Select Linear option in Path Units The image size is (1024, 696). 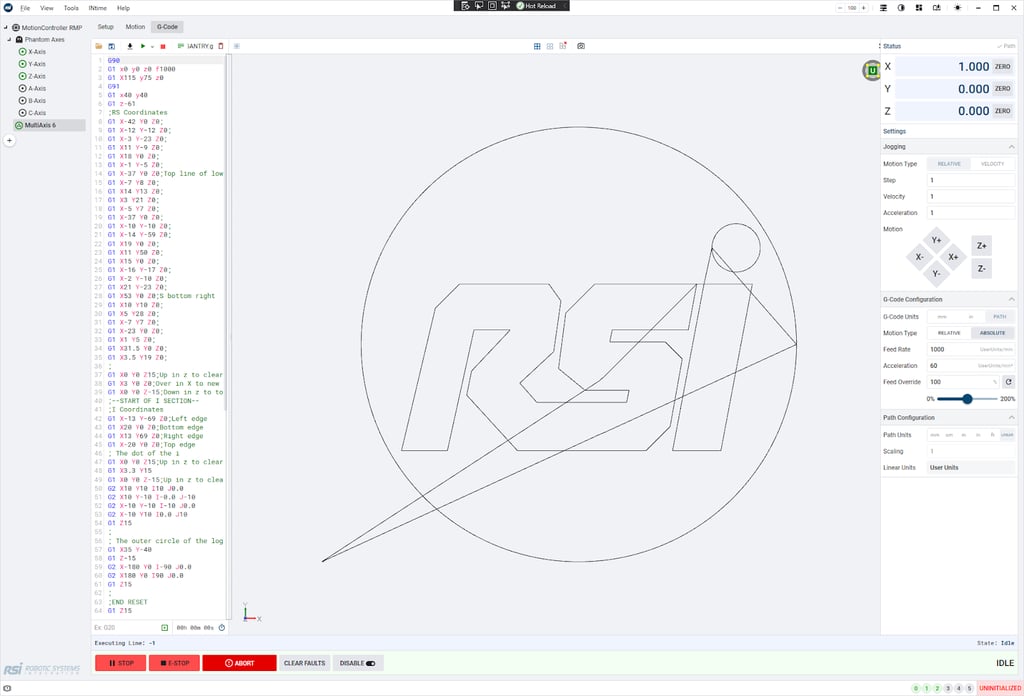[x=1007, y=435]
